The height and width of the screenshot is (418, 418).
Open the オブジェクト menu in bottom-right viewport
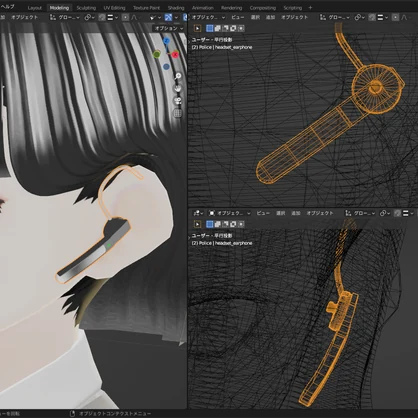click(x=320, y=213)
